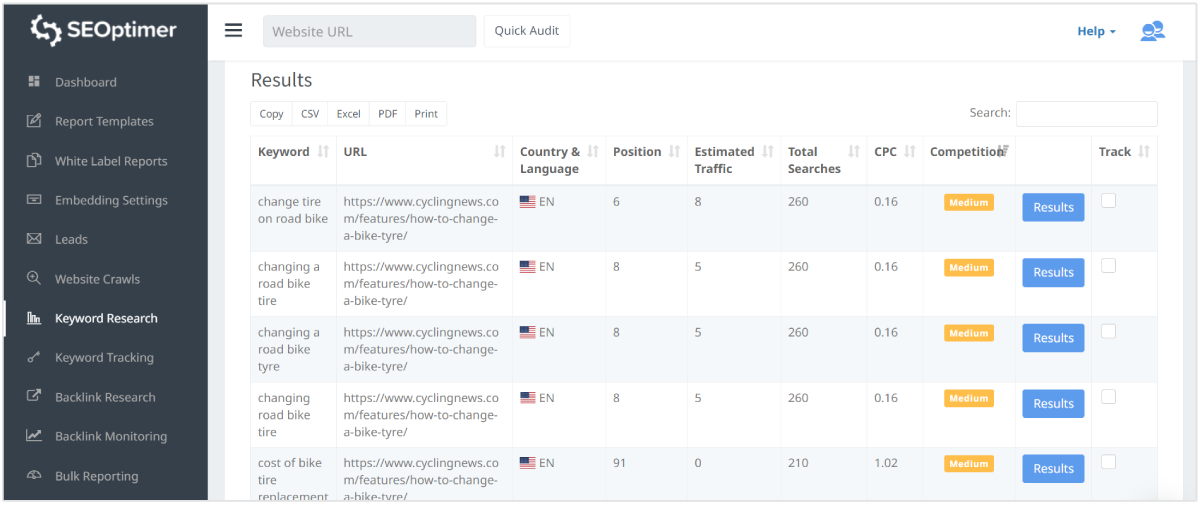Export the results as CSV
Image resolution: width=1200 pixels, height=505 pixels.
[310, 114]
